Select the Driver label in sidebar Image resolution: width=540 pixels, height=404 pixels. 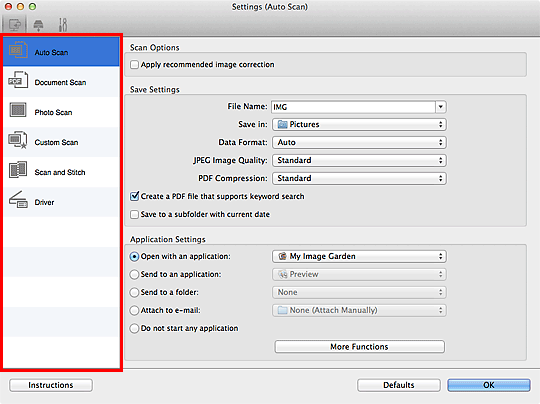click(x=44, y=202)
